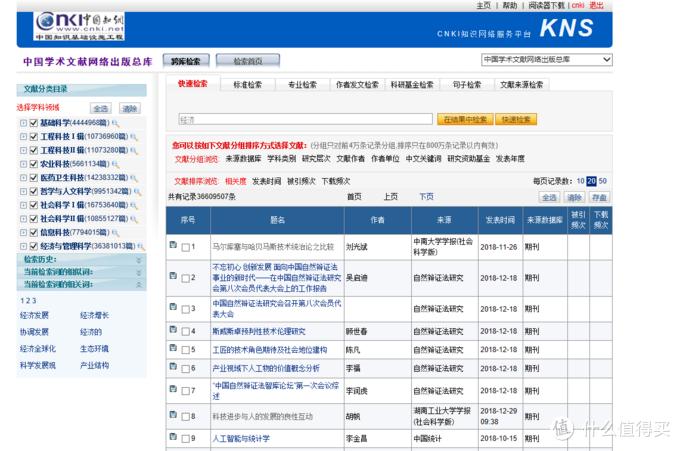Select the 文献来源检索 tab
The image size is (680, 451).
(x=522, y=85)
